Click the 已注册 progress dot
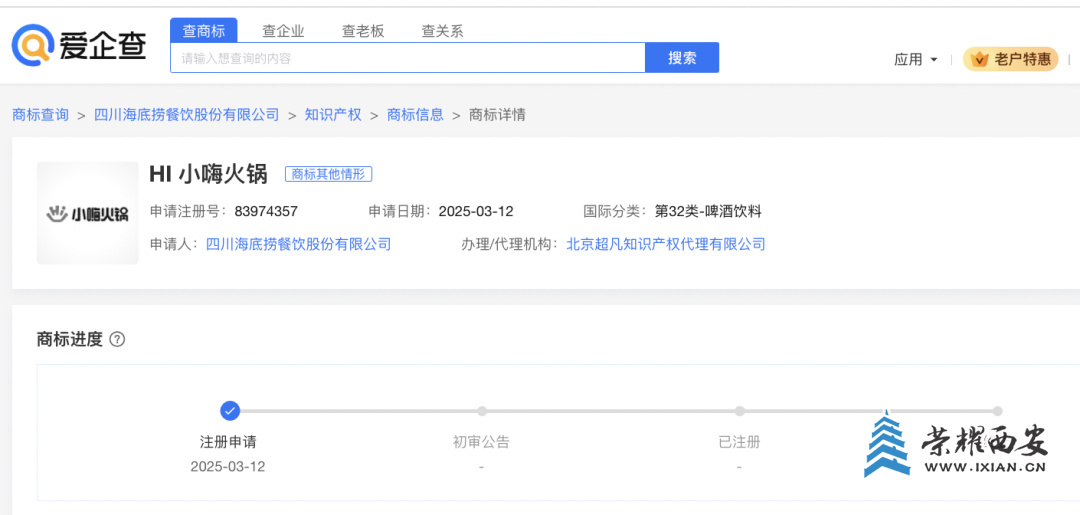The width and height of the screenshot is (1080, 515). 740,411
